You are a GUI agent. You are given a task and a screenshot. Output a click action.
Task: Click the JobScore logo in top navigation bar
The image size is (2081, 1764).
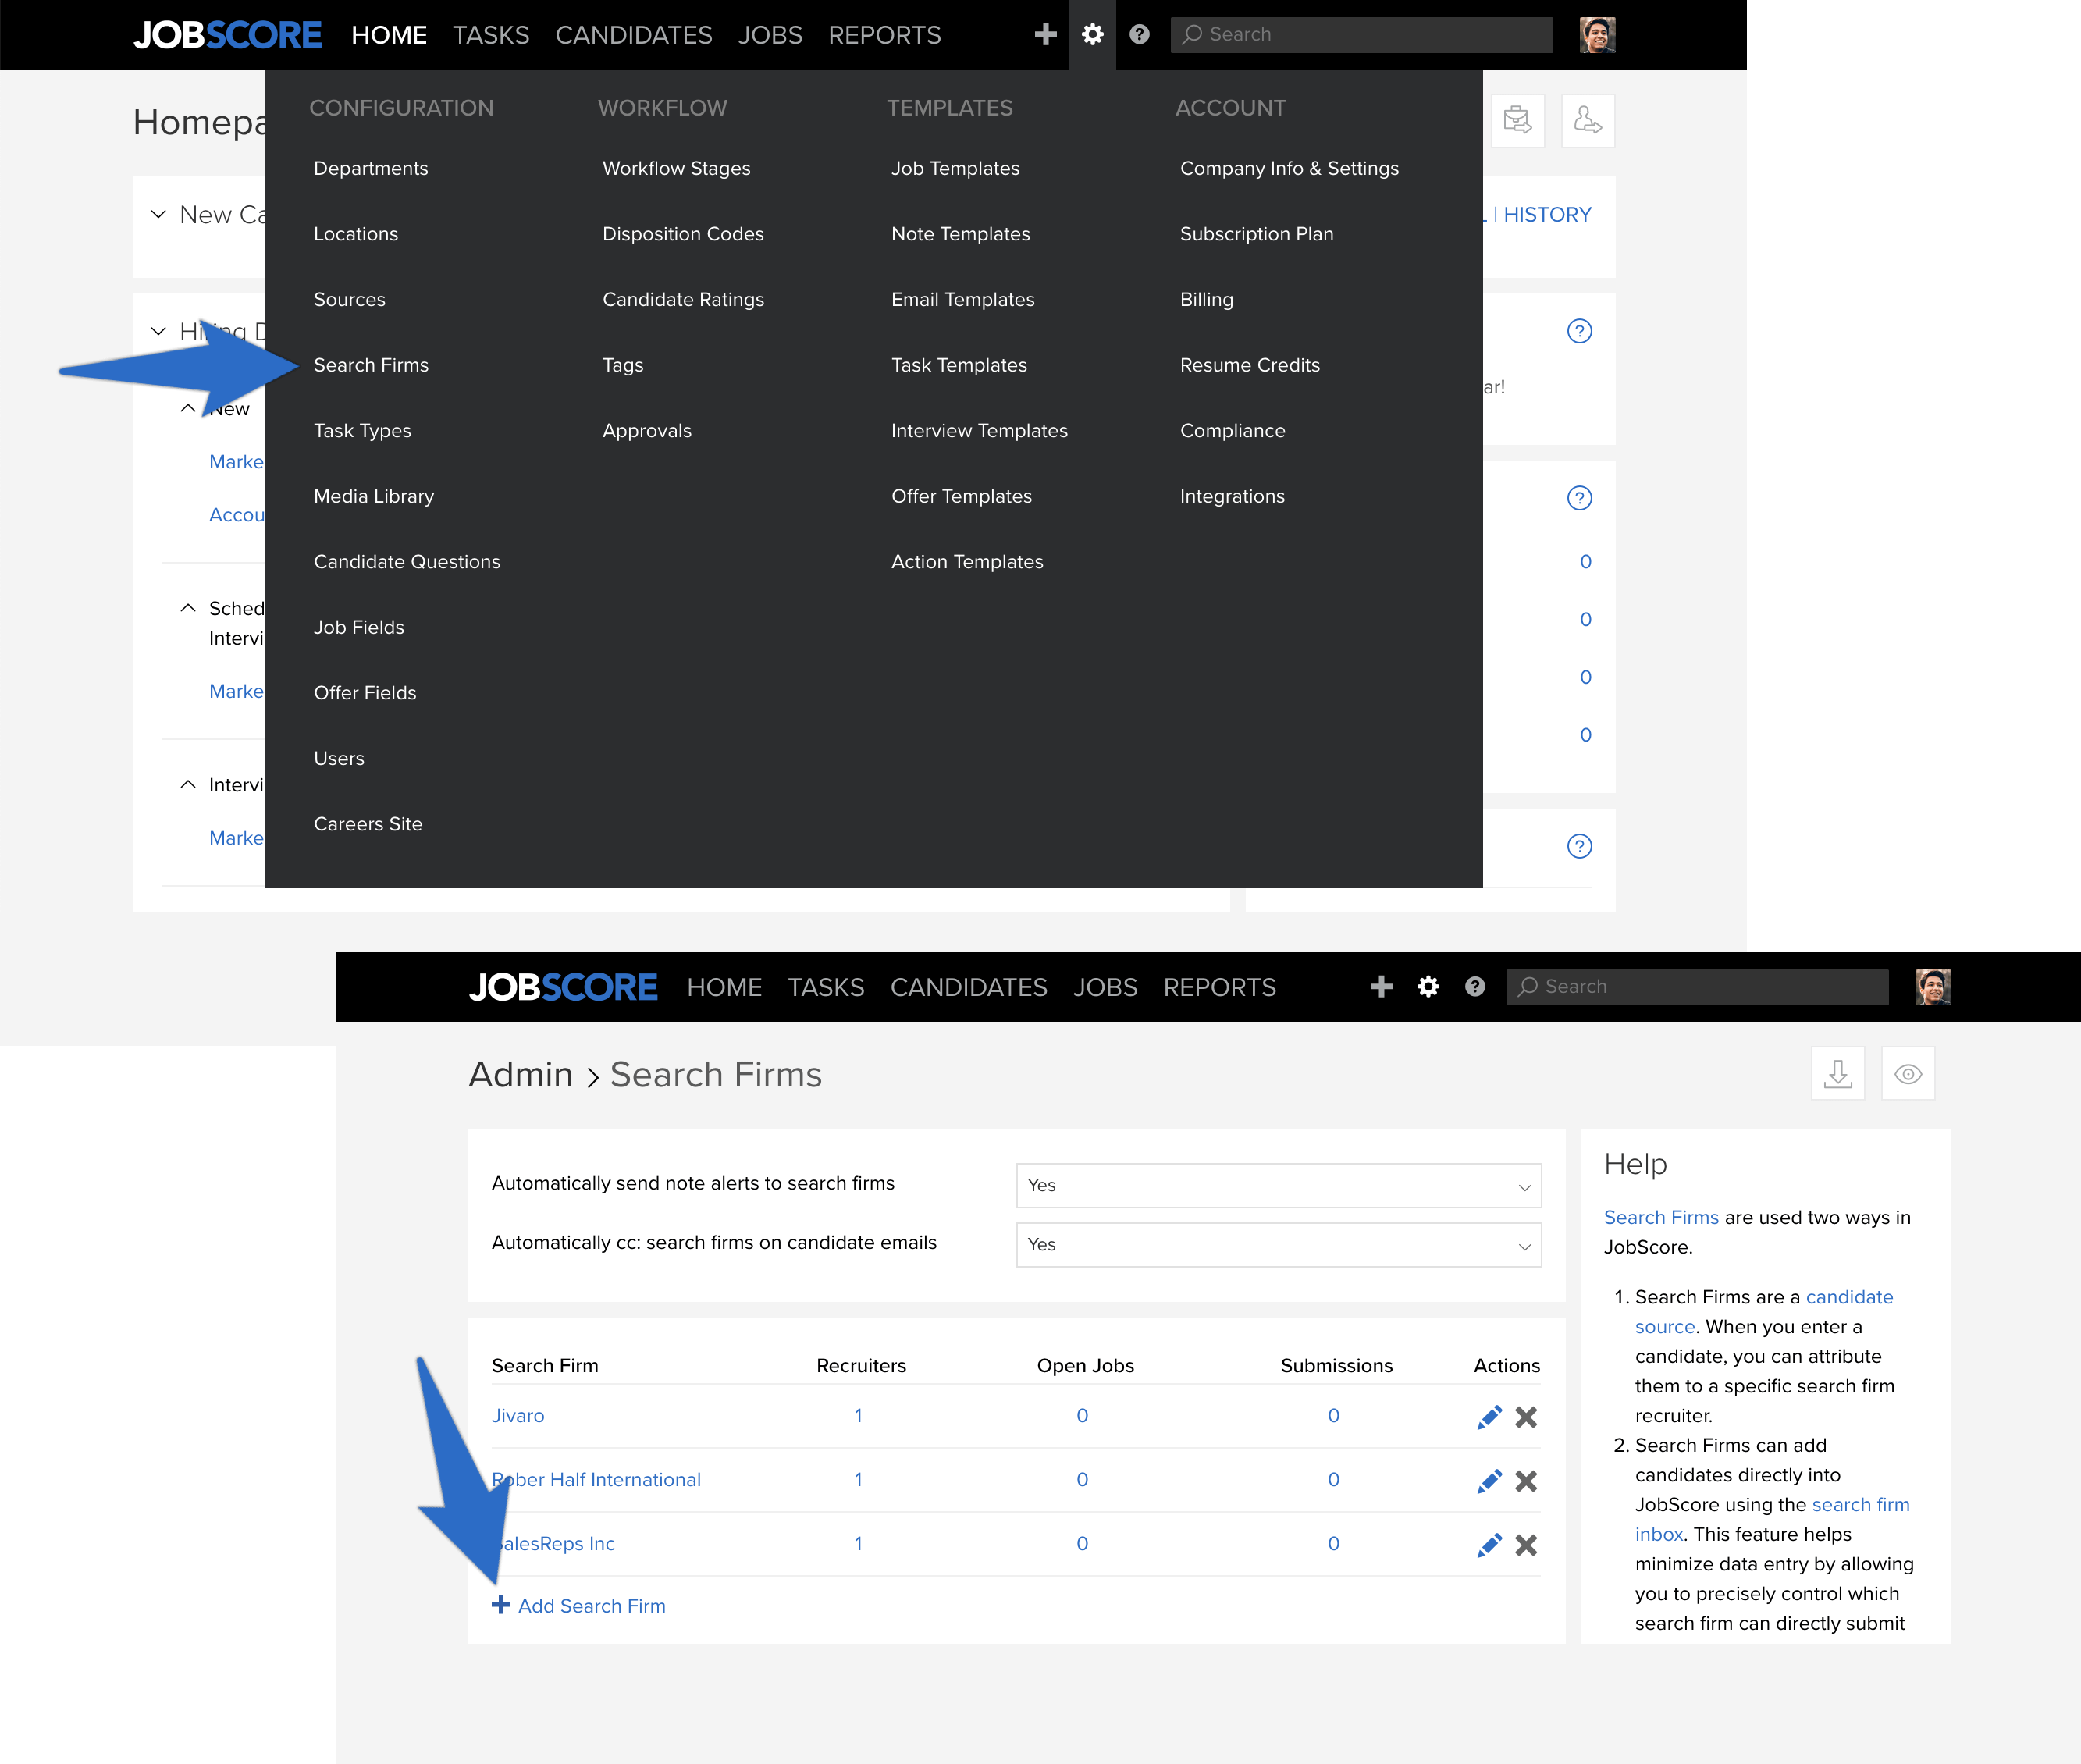point(228,35)
